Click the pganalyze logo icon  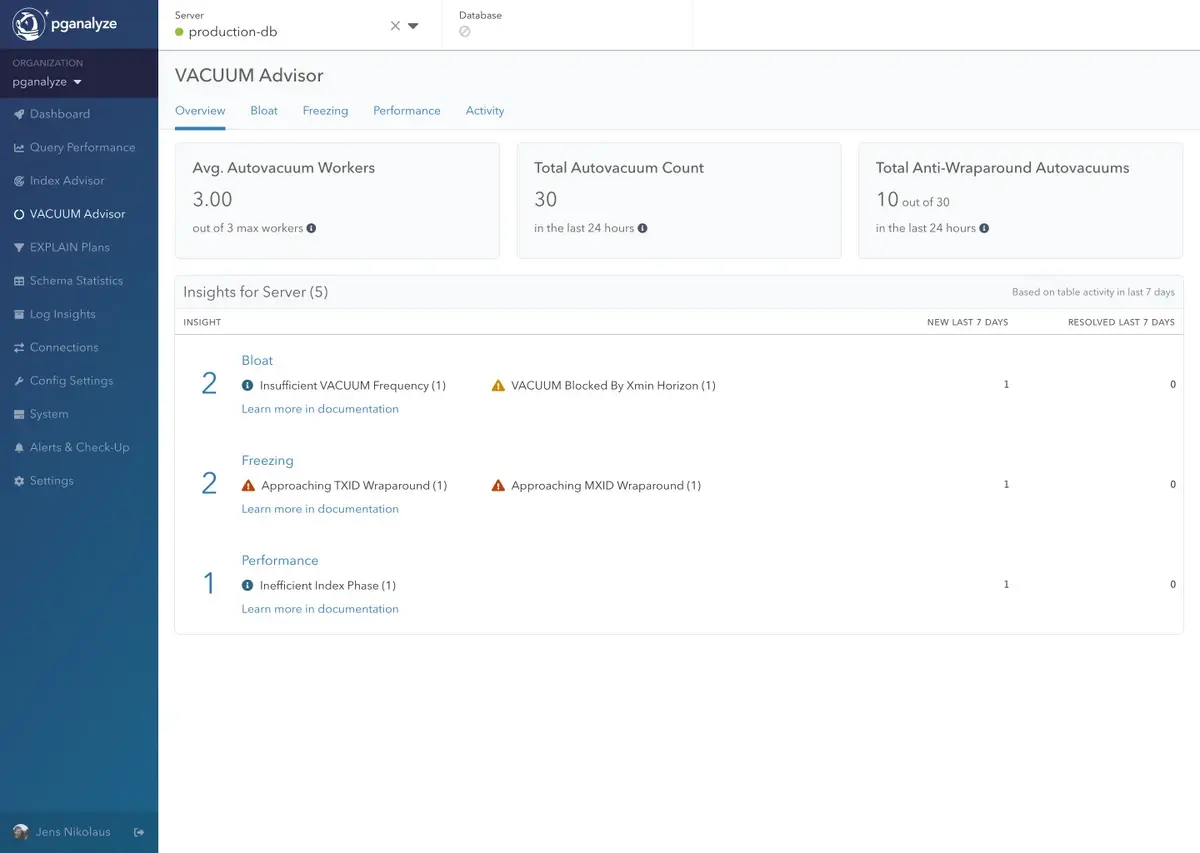coord(28,24)
